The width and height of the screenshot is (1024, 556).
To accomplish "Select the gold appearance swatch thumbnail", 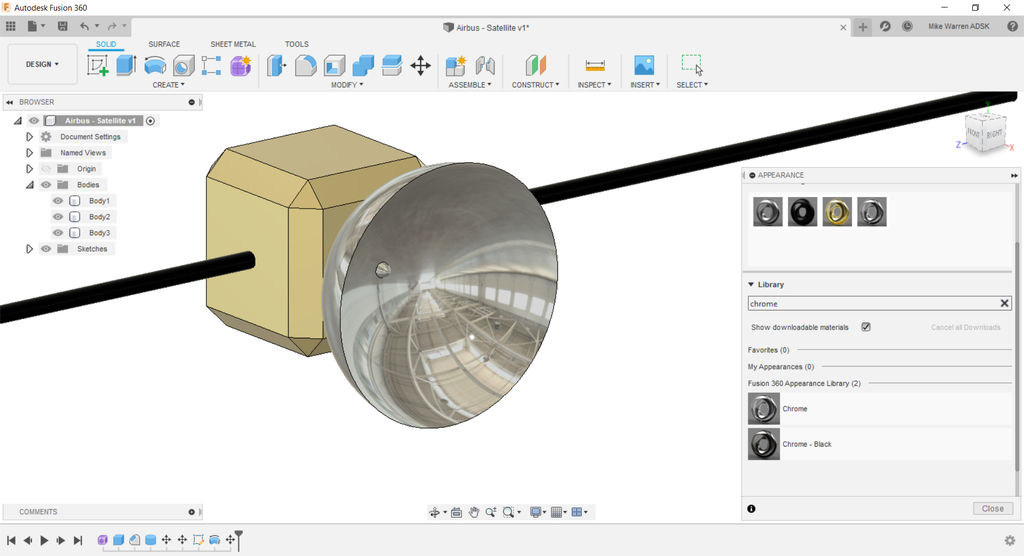I will [x=837, y=212].
